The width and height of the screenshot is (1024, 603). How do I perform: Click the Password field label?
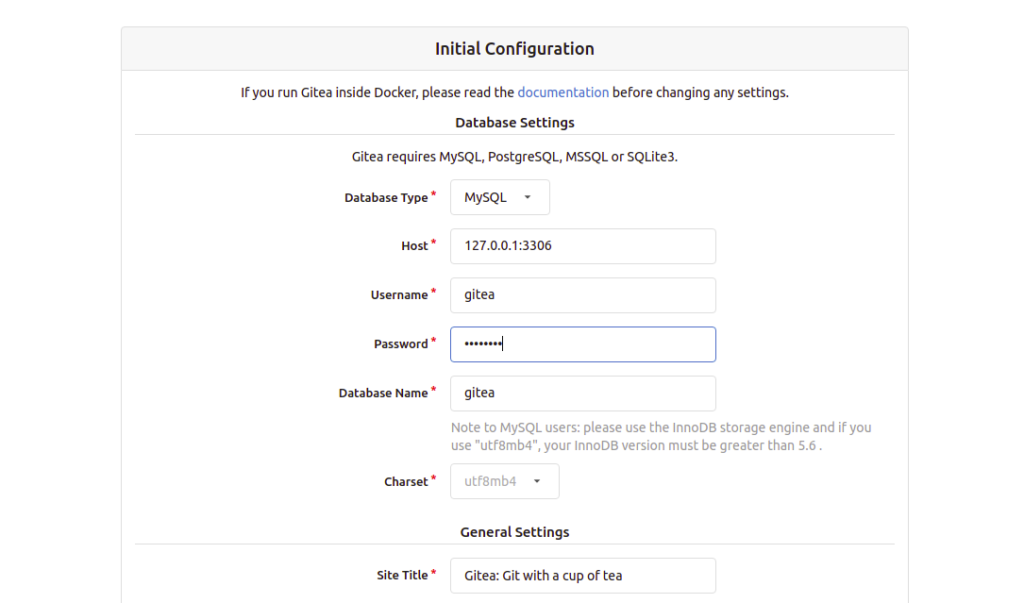(x=401, y=344)
